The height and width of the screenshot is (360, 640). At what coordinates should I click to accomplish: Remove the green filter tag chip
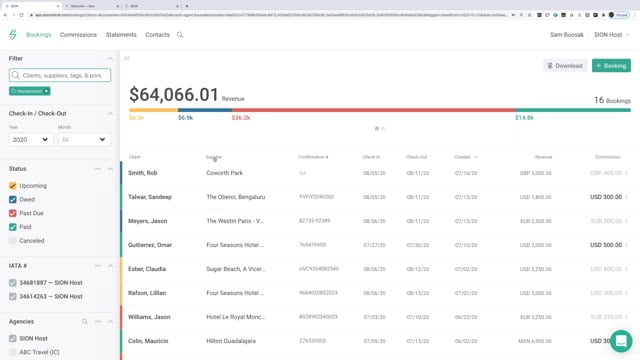click(x=46, y=91)
